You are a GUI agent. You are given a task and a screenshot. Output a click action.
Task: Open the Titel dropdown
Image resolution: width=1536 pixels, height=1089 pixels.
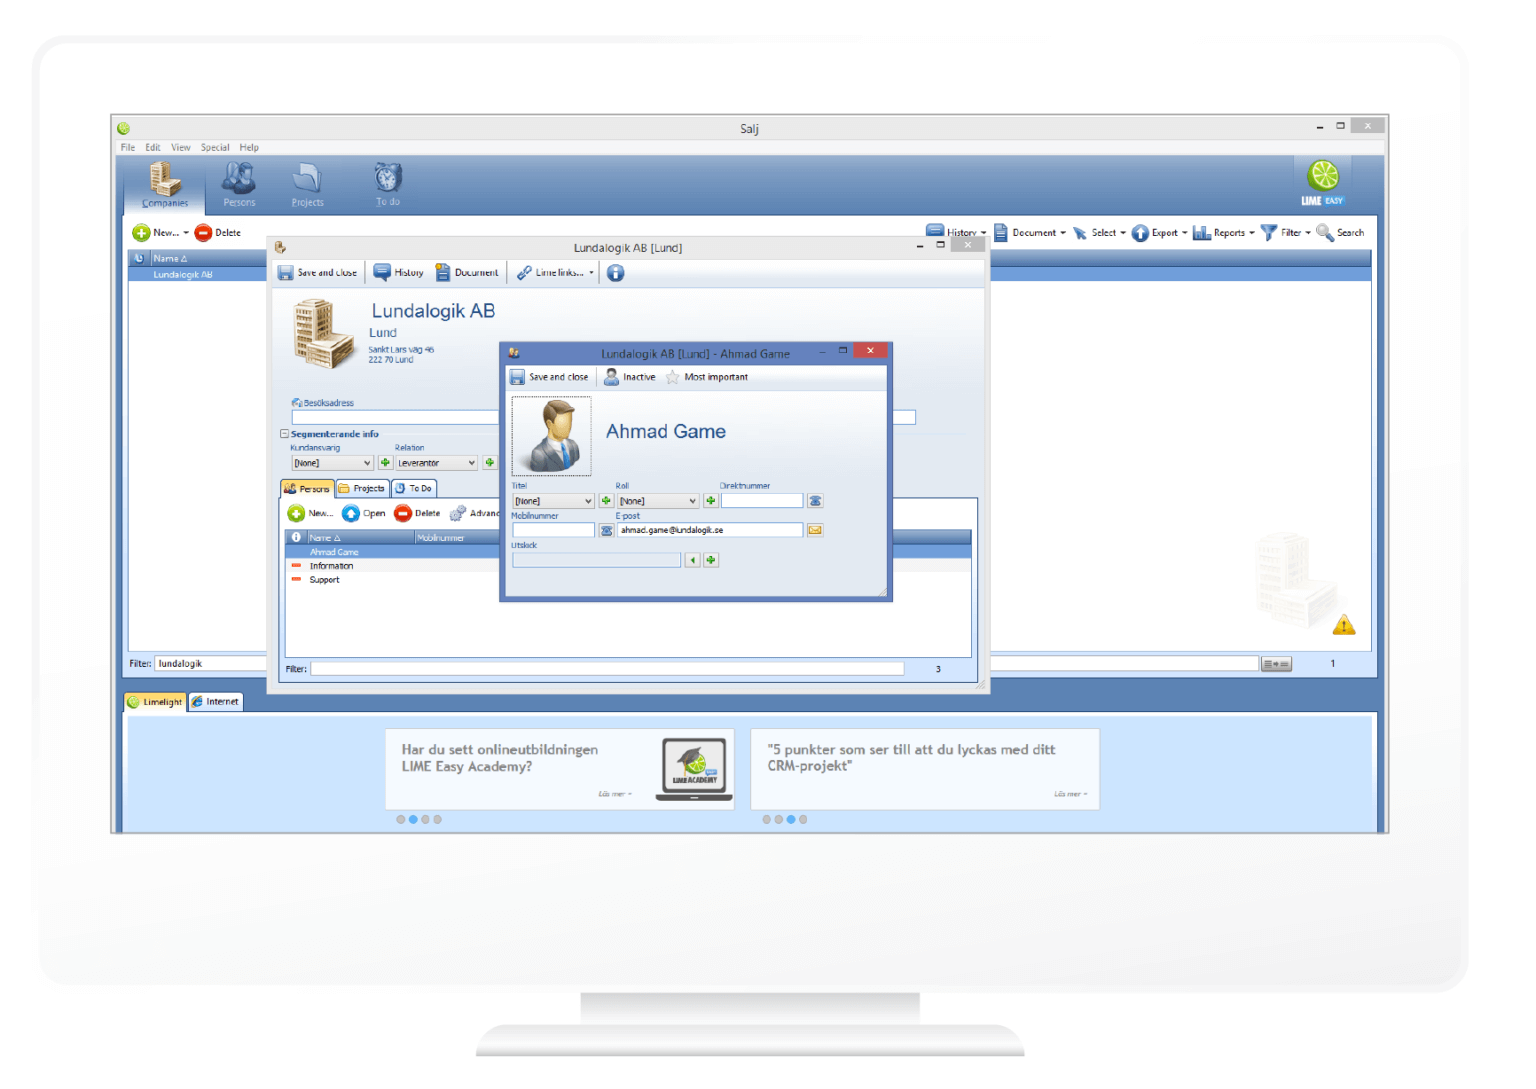click(552, 500)
